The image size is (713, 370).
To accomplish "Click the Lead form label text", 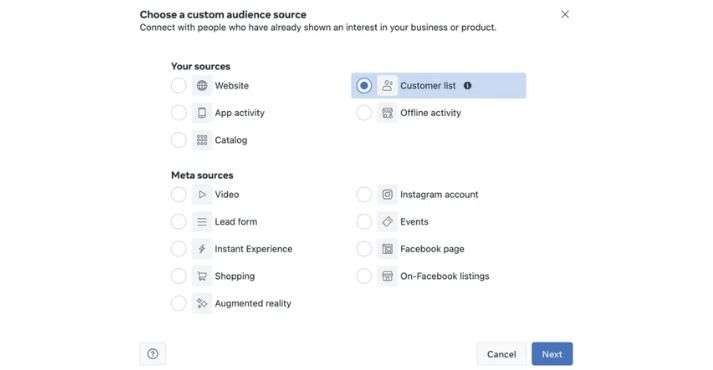I will coord(236,222).
